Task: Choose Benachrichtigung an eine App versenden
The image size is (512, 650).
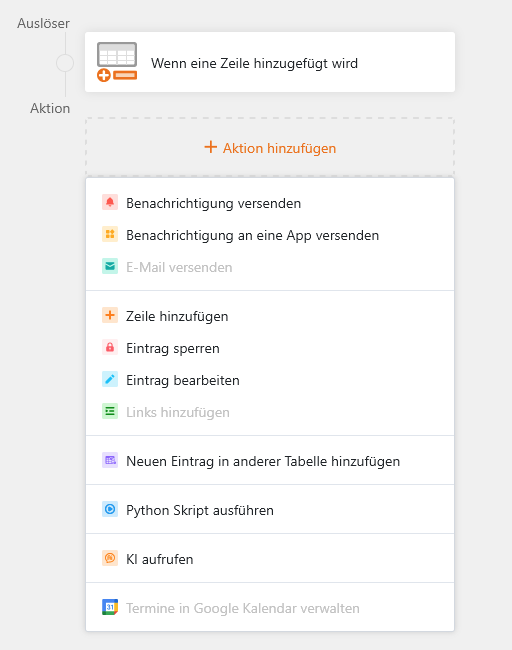Action: click(x=270, y=235)
